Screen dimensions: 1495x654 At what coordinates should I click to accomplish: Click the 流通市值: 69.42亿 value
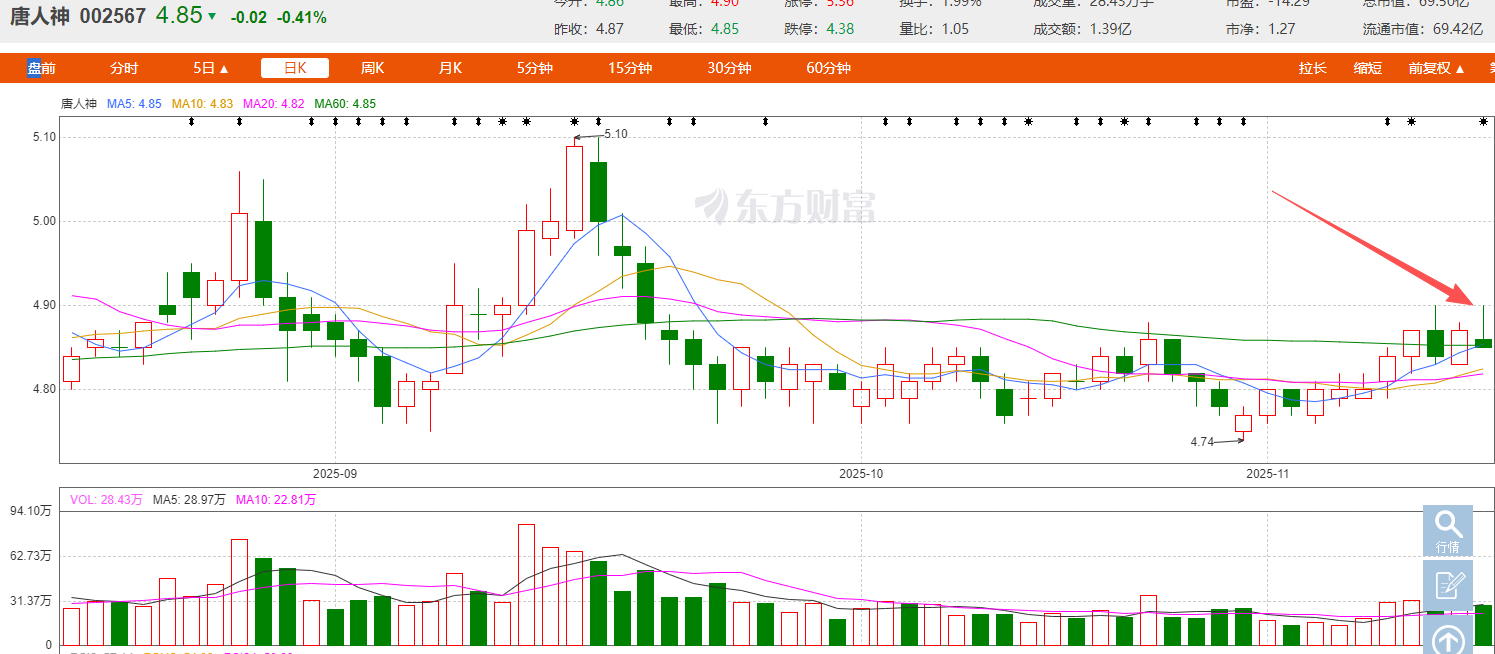point(1422,28)
